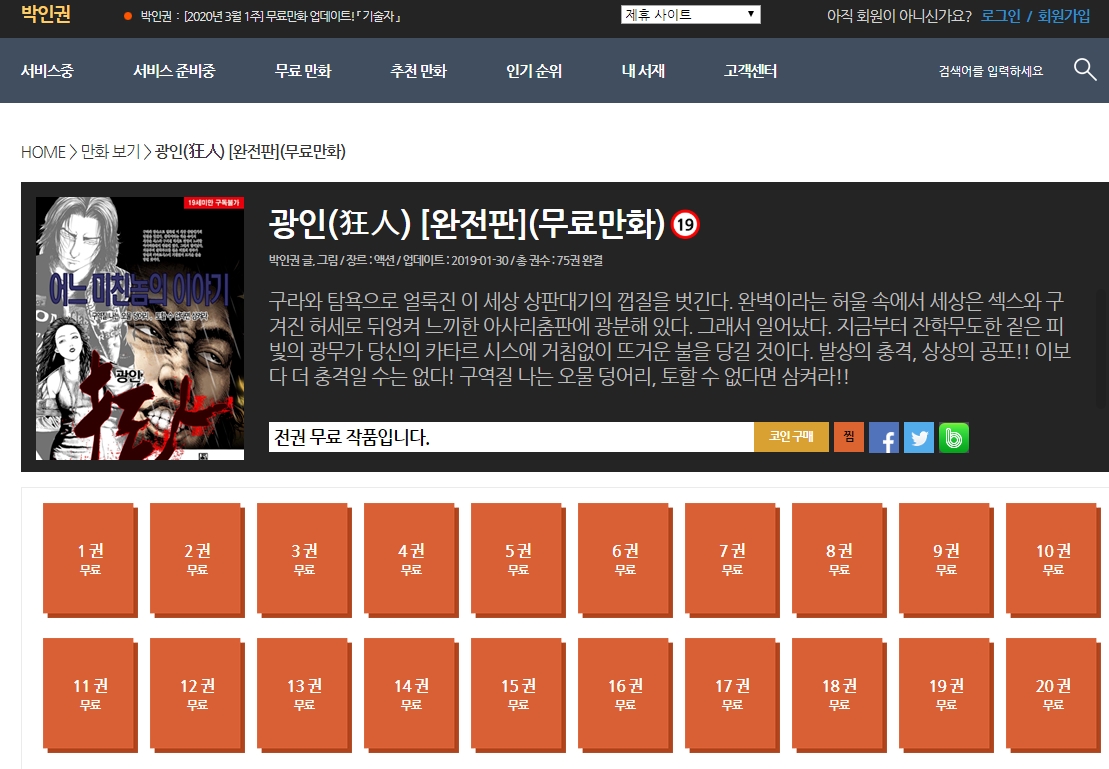Image resolution: width=1109 pixels, height=769 pixels.
Task: Open volume 11권 무료
Action: point(90,694)
